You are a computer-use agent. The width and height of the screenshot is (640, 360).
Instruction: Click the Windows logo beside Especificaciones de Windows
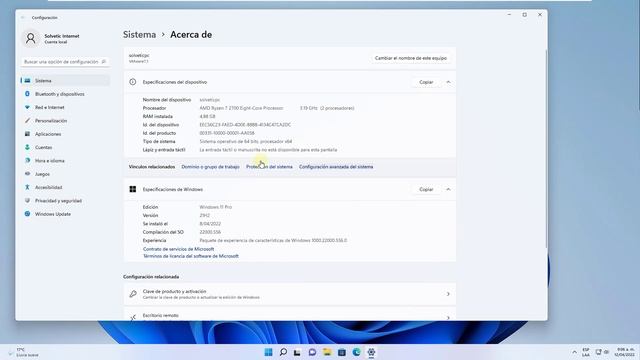tap(133, 189)
